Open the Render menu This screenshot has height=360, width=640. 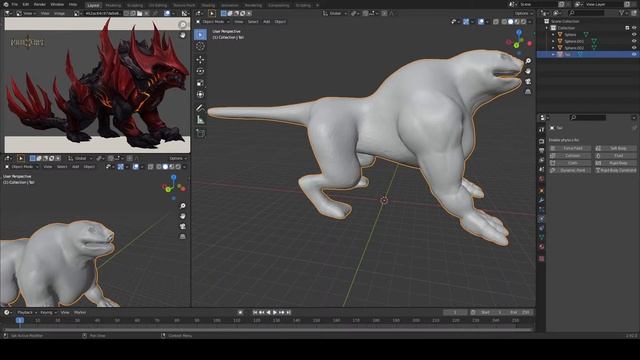tap(40, 4)
